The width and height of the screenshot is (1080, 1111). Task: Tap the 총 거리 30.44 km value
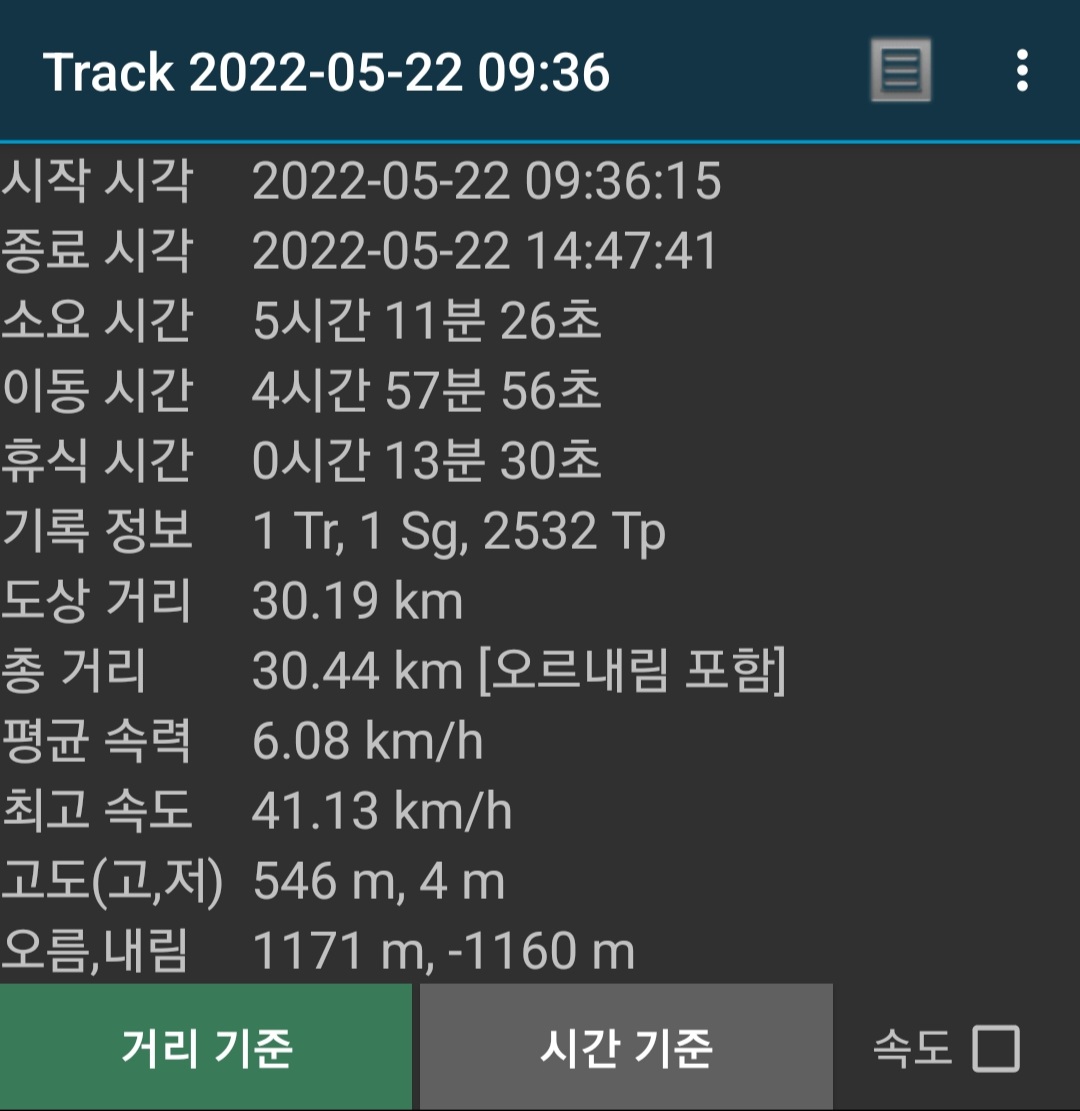[358, 670]
